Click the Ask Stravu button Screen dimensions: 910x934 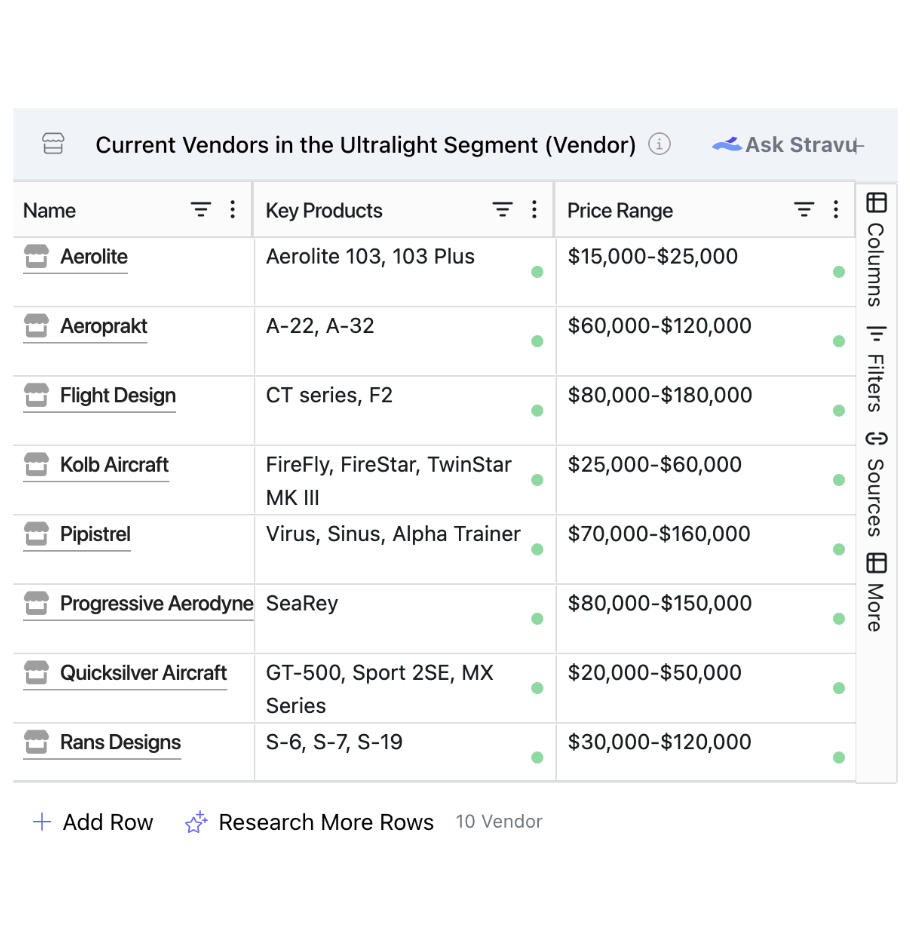785,145
